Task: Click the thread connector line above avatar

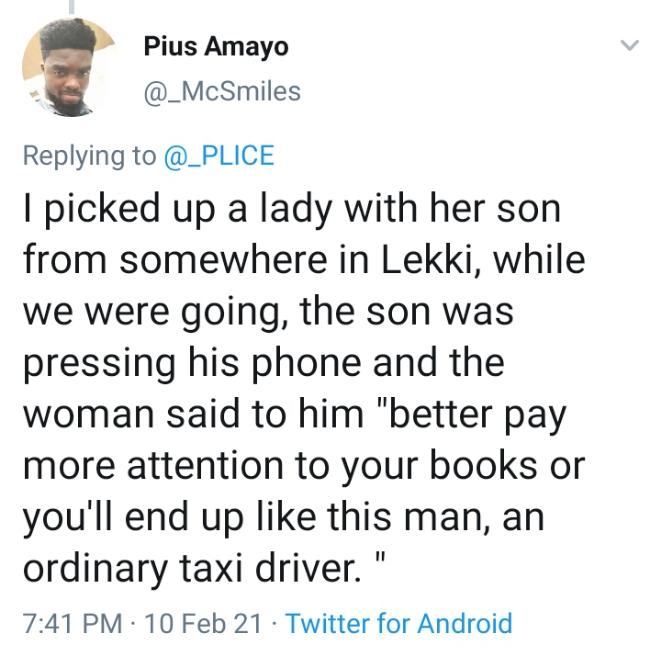Action: point(70,8)
